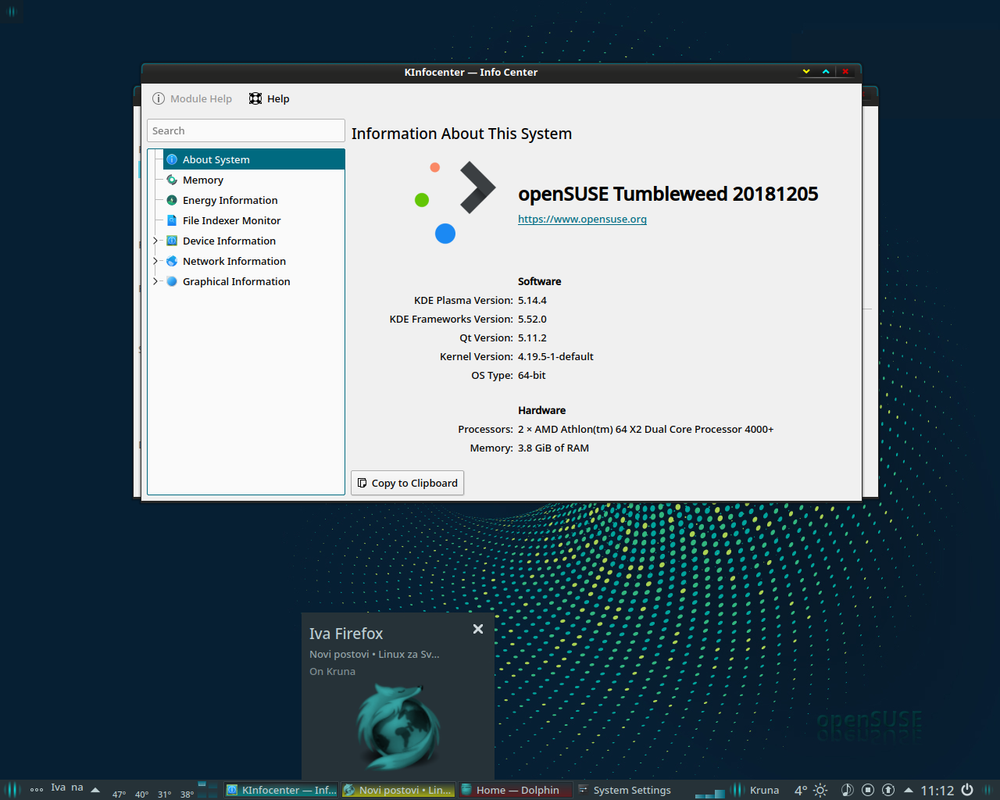Click the Kruna activity launcher icon

coord(737,790)
